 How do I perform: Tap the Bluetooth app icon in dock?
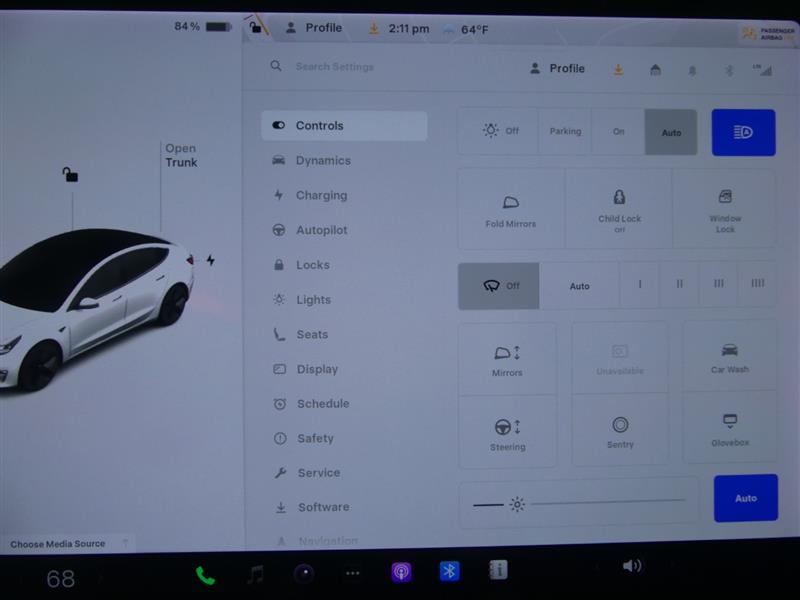pos(450,571)
